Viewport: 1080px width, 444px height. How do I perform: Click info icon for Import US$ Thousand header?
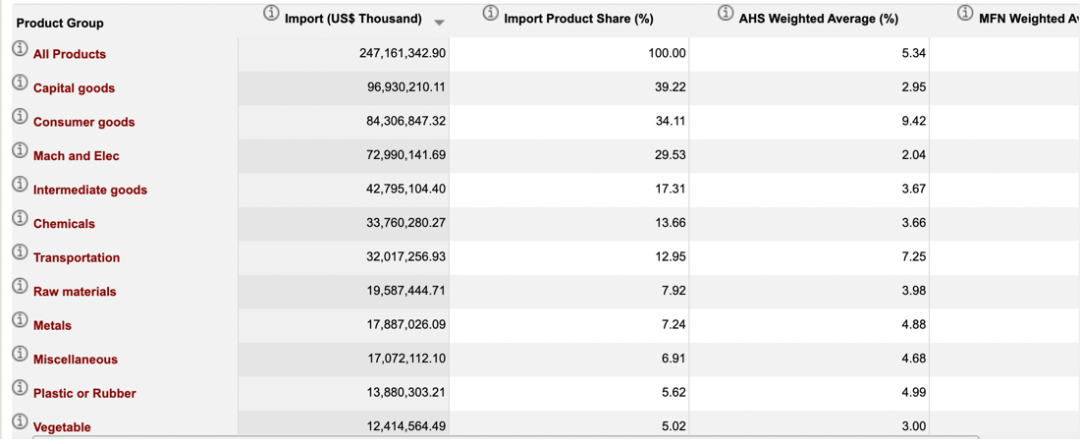click(271, 13)
